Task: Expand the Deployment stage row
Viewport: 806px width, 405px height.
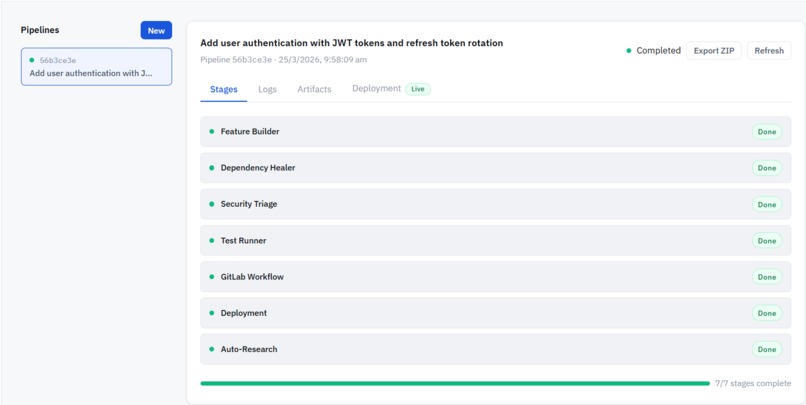Action: [x=496, y=313]
